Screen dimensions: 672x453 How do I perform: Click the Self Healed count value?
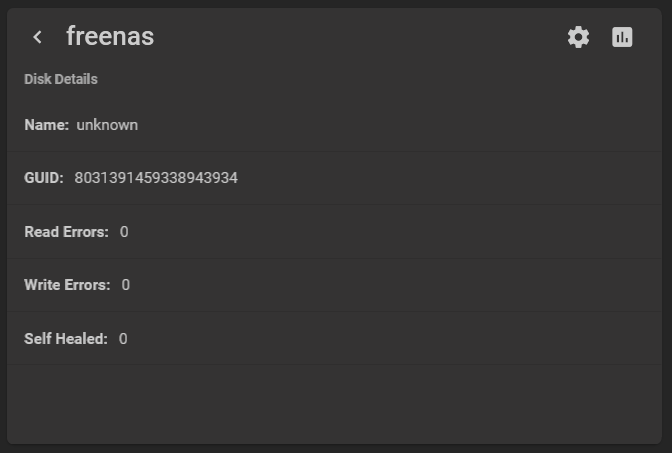[123, 339]
